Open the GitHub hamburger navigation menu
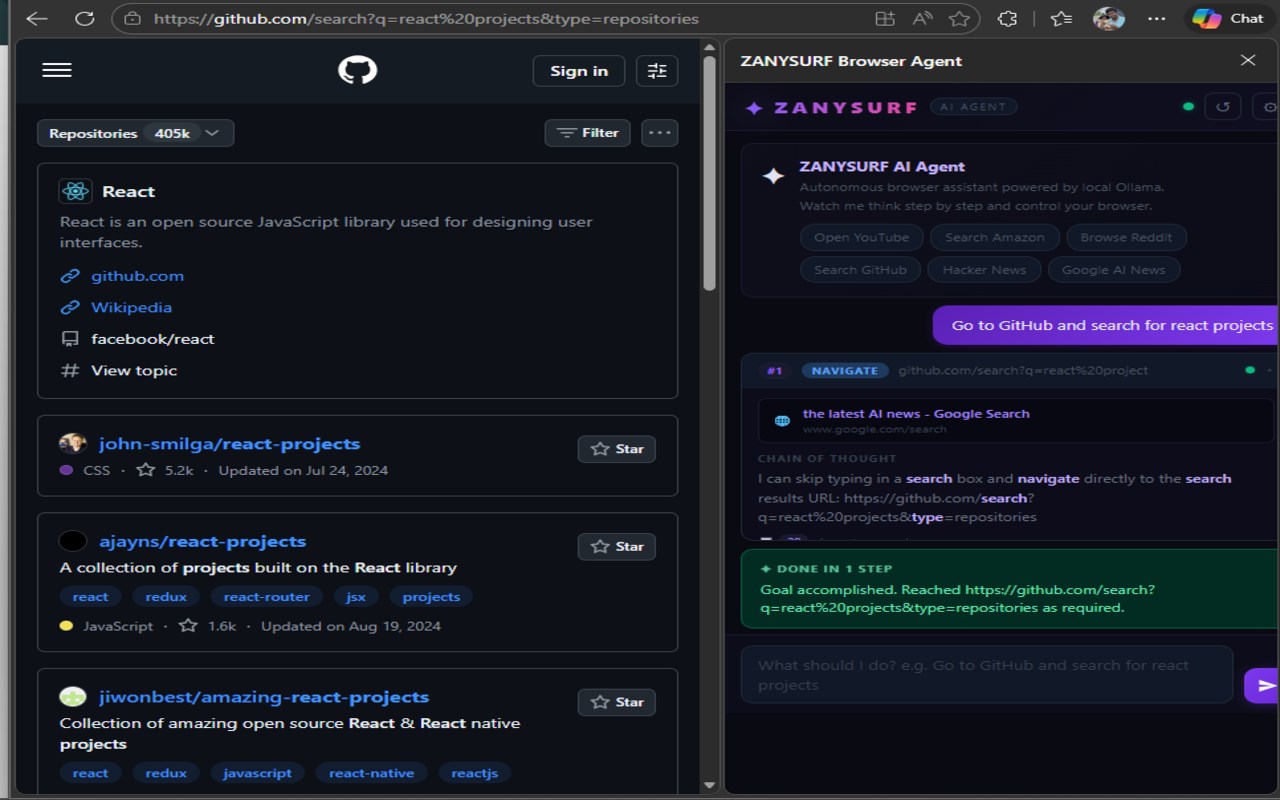Screen dimensions: 1280x800 pyautogui.click(x=57, y=70)
